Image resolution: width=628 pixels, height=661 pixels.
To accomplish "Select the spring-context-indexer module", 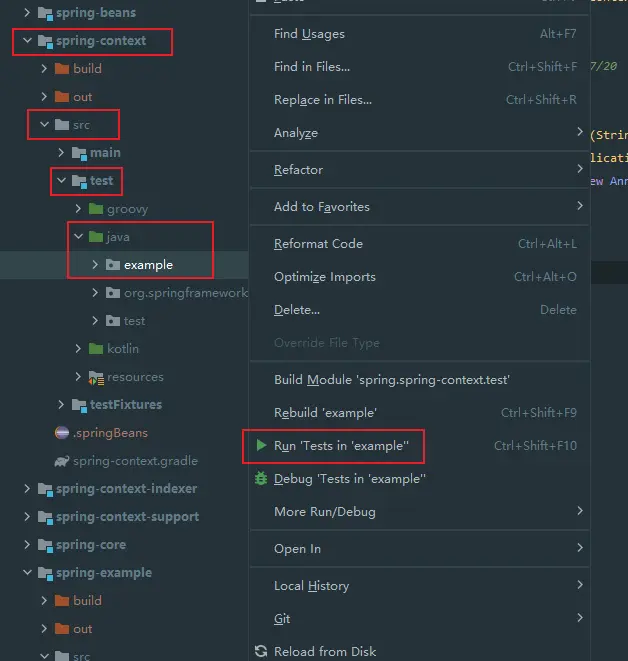I will point(127,489).
